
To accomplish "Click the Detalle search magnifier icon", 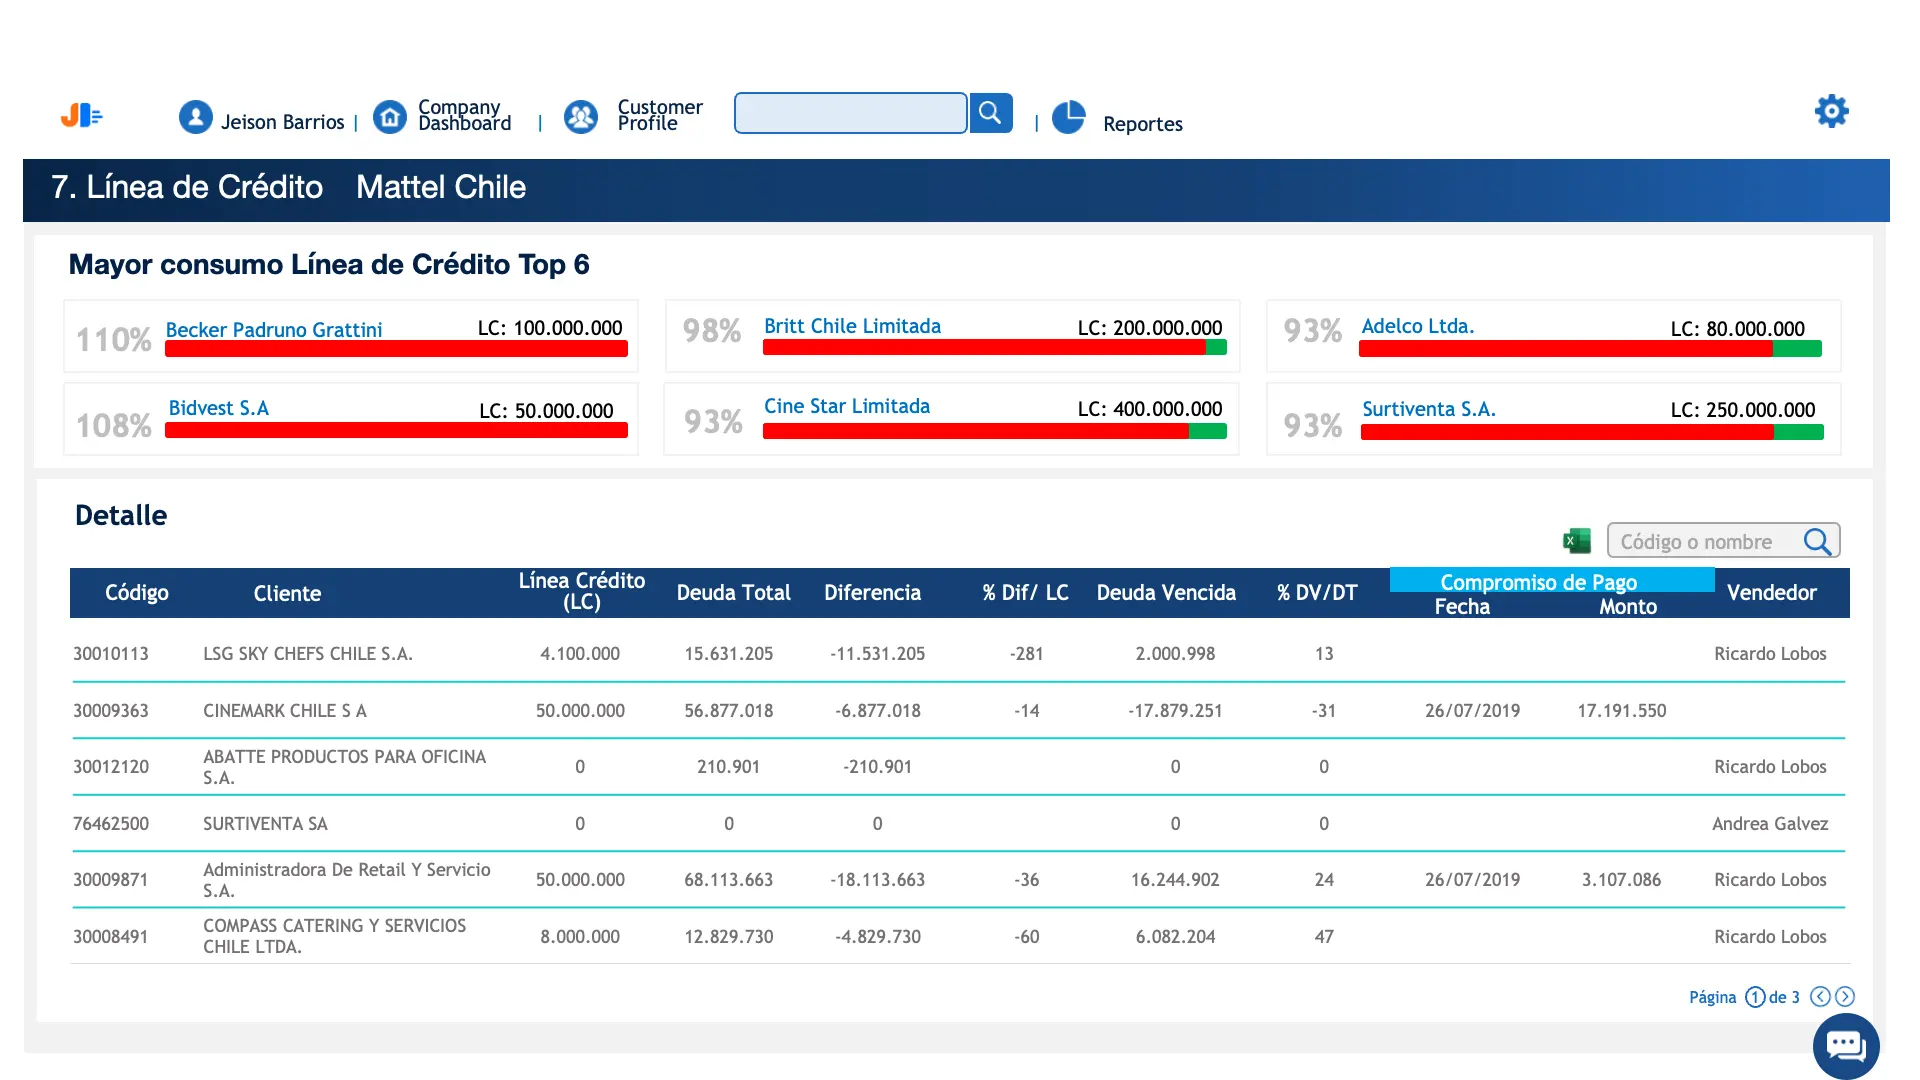I will (x=1817, y=541).
